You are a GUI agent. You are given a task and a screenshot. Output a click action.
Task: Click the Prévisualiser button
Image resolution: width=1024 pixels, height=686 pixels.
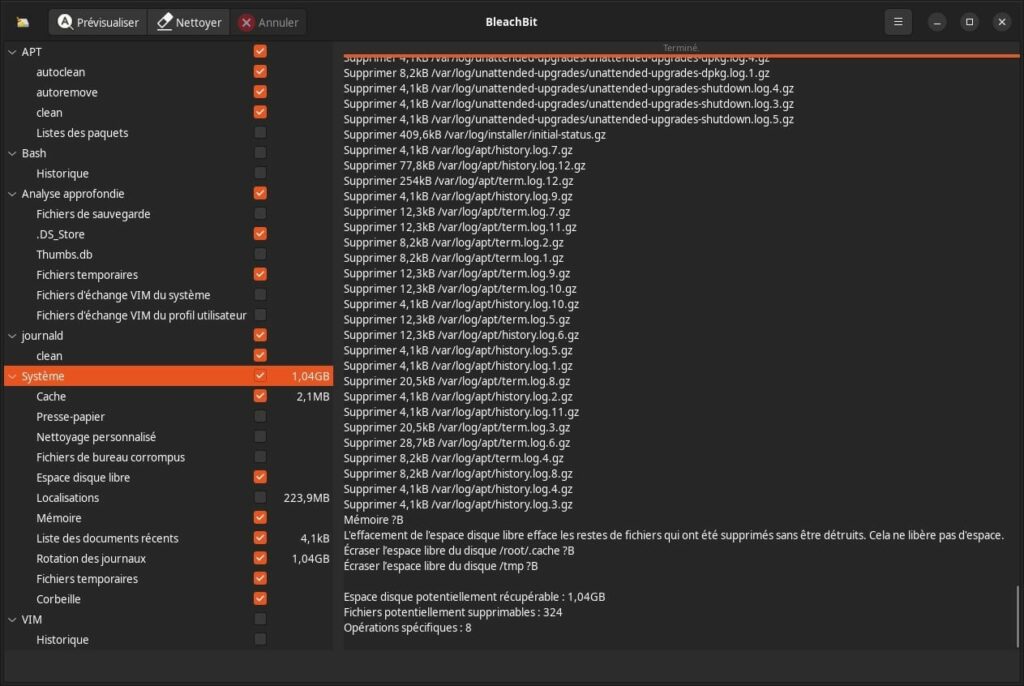[x=98, y=22]
